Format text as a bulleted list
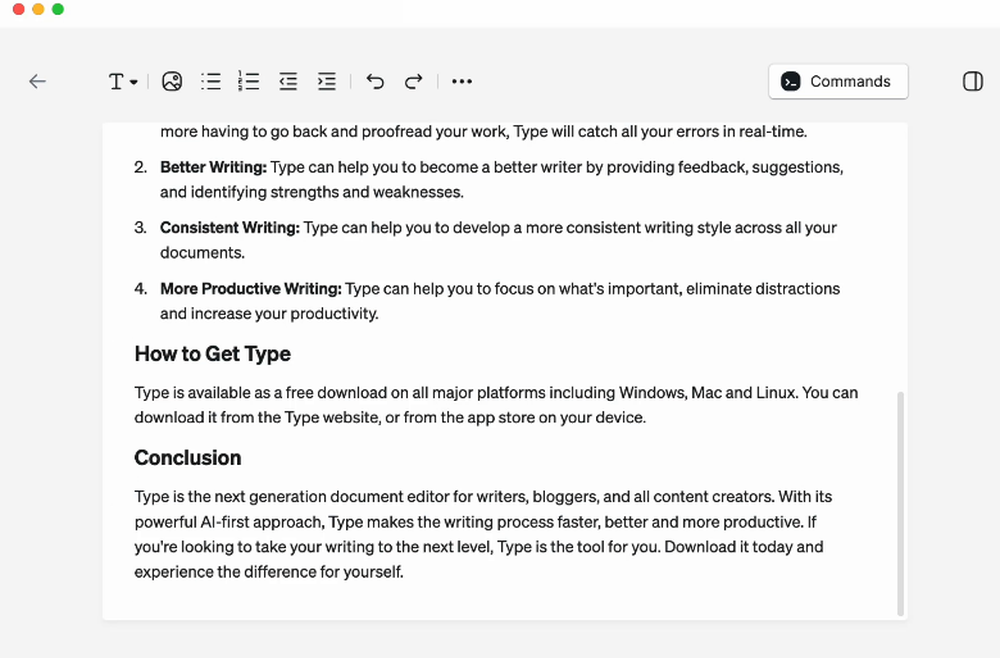This screenshot has width=1000, height=658. [210, 81]
